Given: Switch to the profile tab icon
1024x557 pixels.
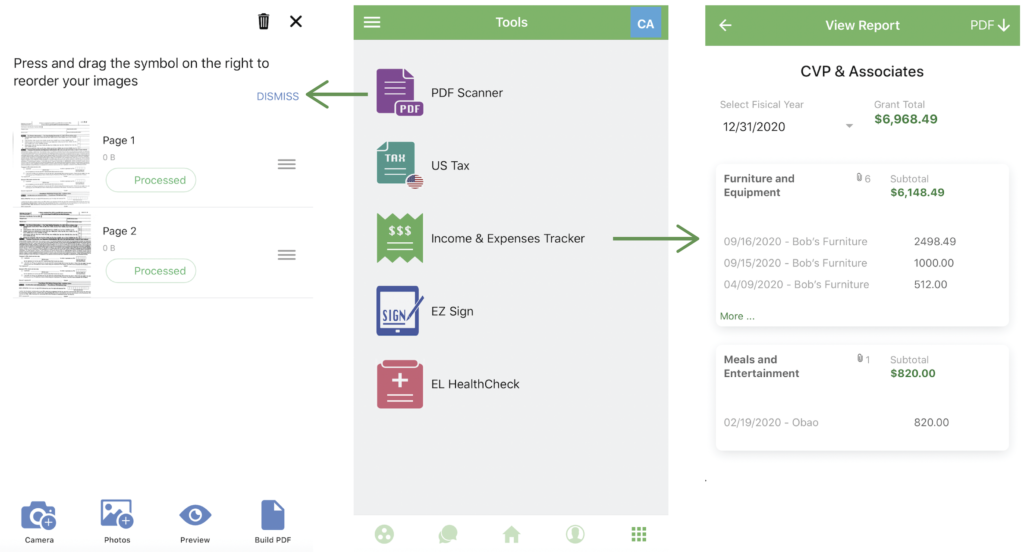Looking at the screenshot, I should tap(575, 534).
